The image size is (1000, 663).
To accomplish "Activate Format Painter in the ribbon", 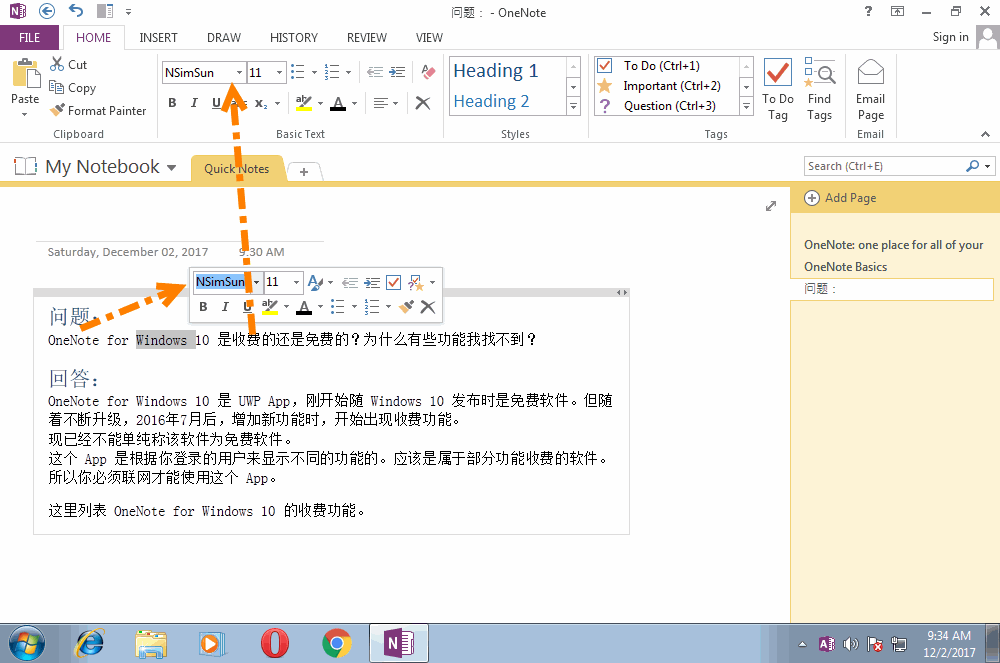I will (98, 110).
